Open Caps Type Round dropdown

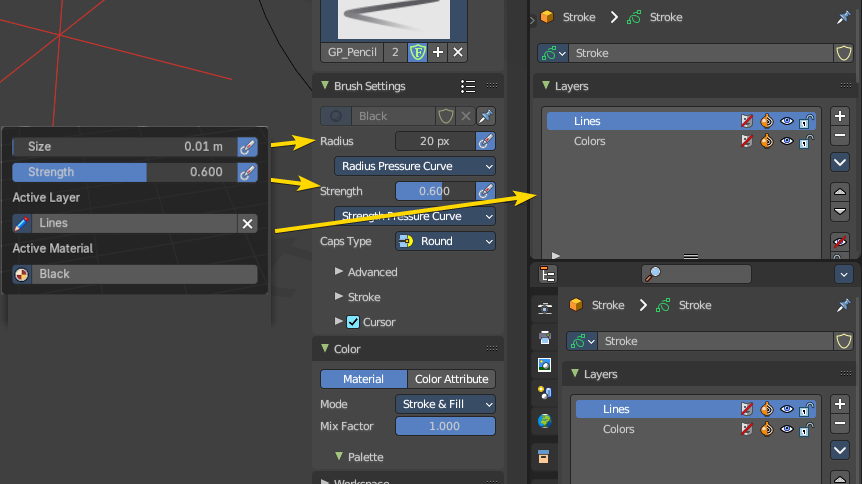(445, 241)
